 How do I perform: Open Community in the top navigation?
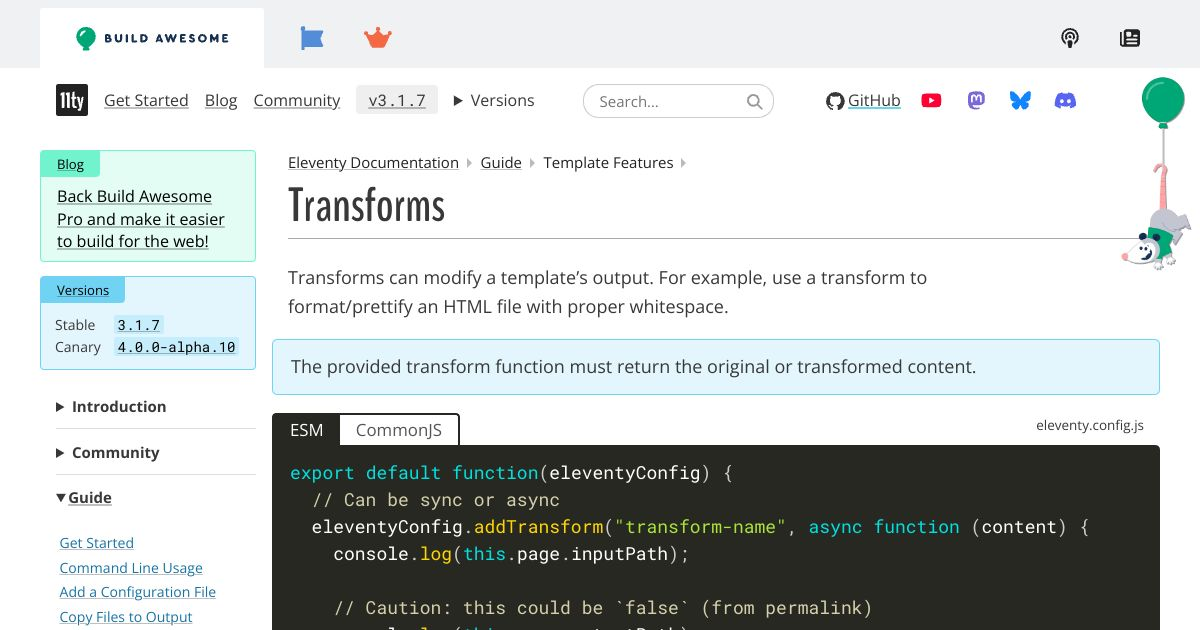(297, 100)
